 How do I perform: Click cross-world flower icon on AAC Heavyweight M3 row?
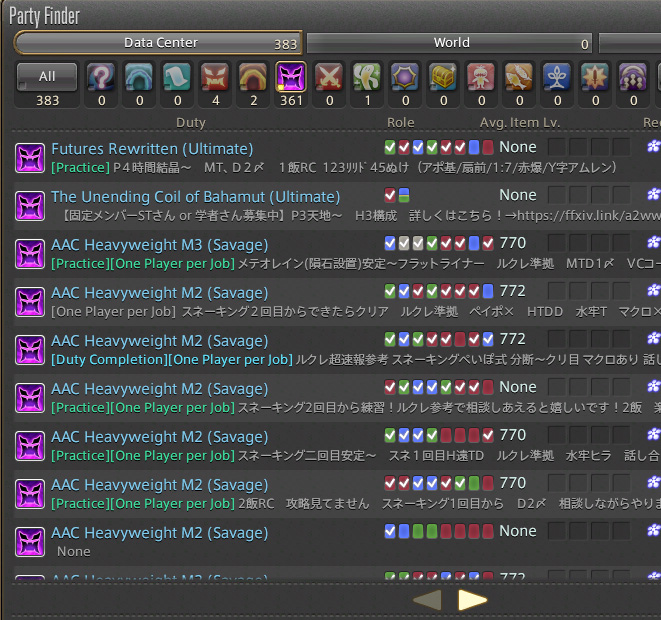[x=653, y=242]
